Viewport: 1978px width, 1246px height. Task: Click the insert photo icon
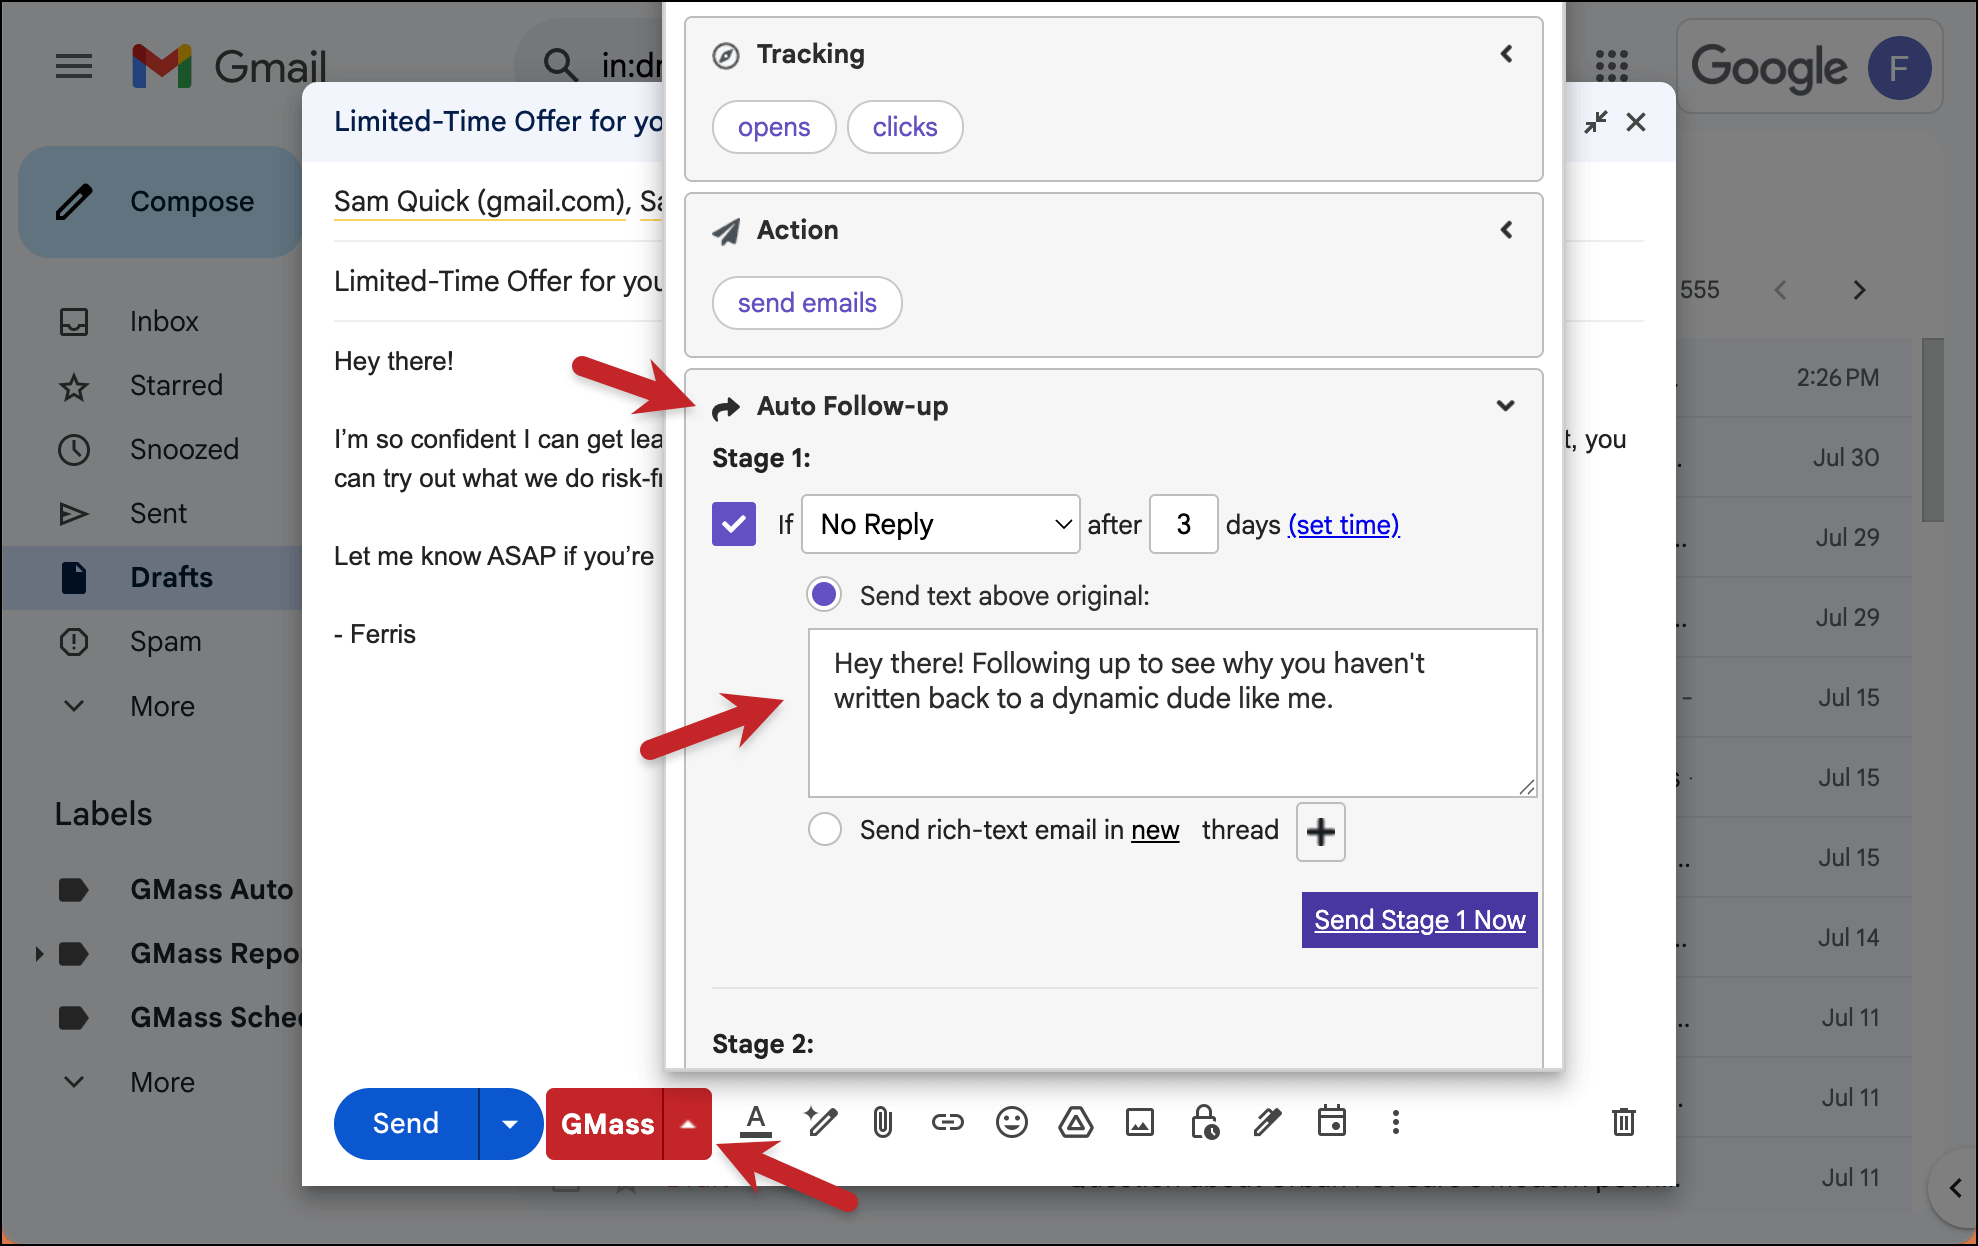tap(1139, 1122)
